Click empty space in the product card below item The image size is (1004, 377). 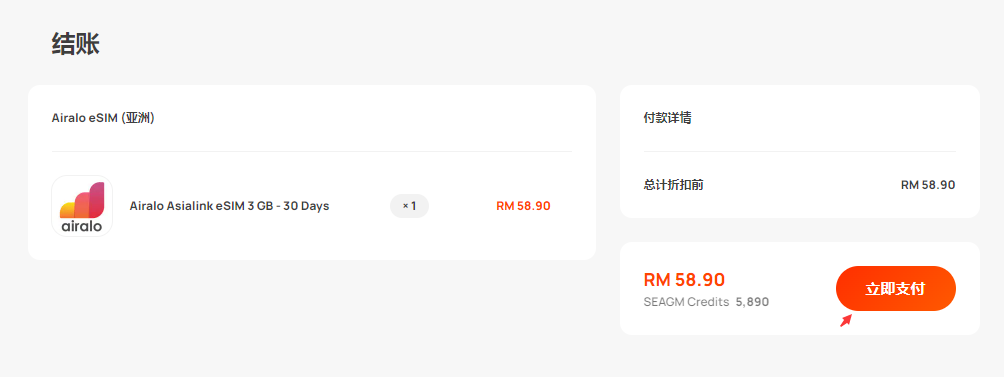tap(312, 248)
